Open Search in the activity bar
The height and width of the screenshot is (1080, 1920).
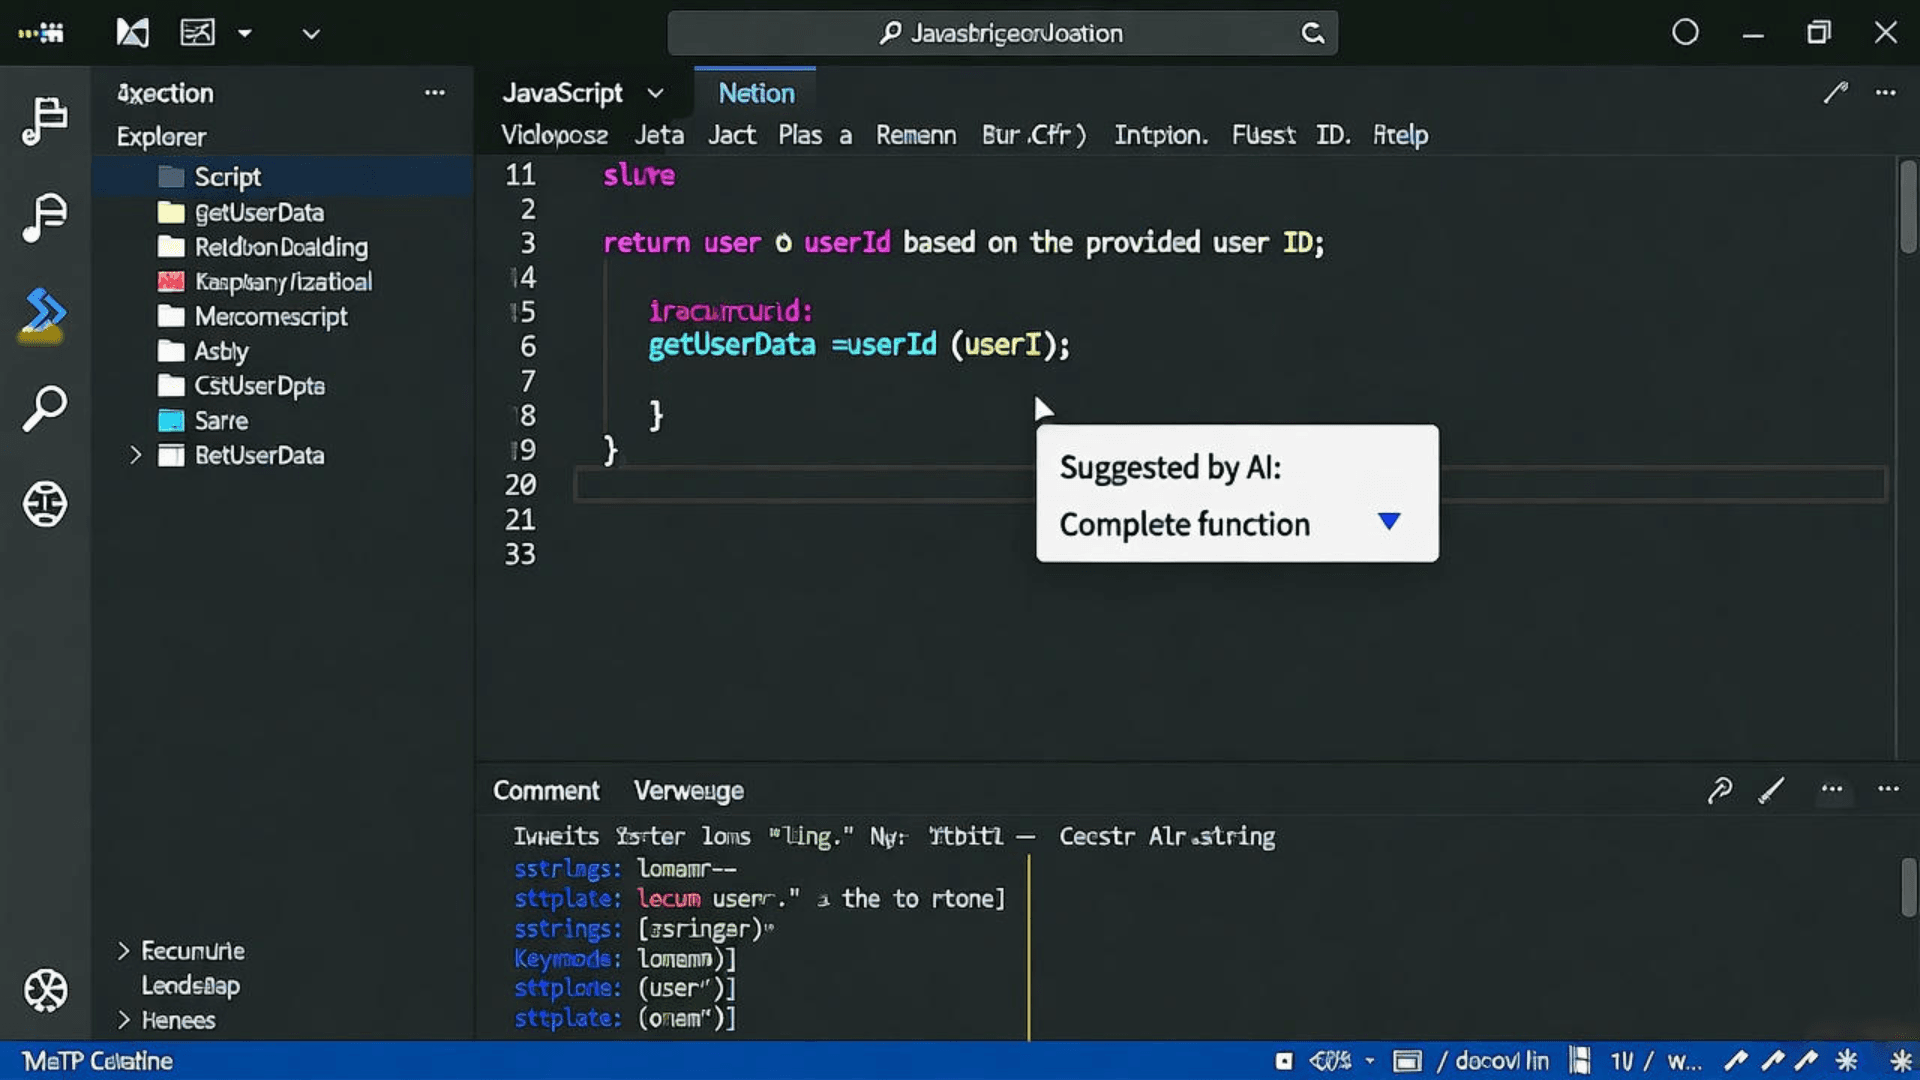click(x=44, y=407)
